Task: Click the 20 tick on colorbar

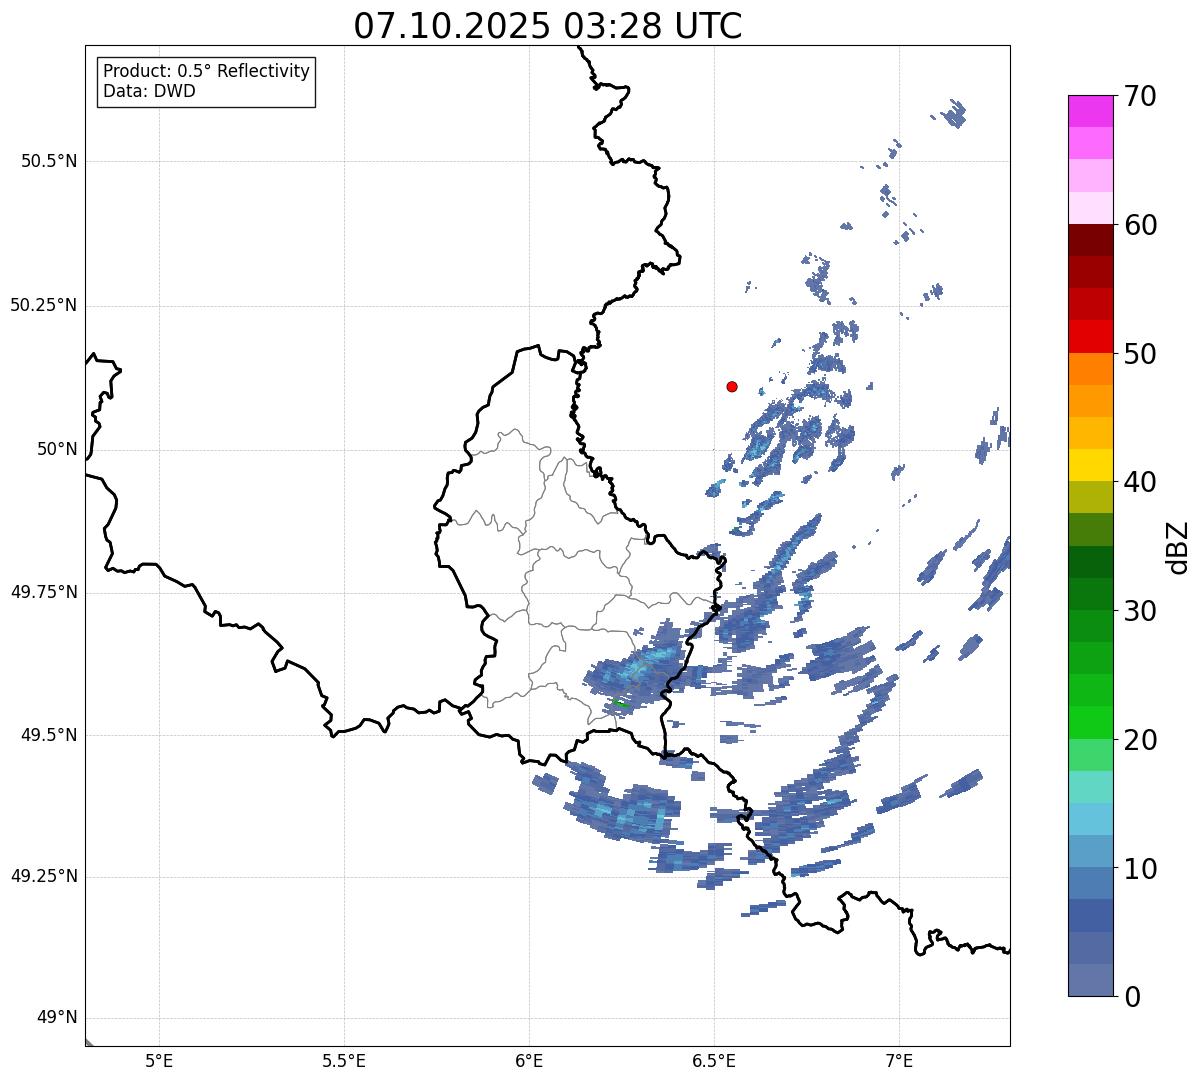Action: pos(1140,740)
